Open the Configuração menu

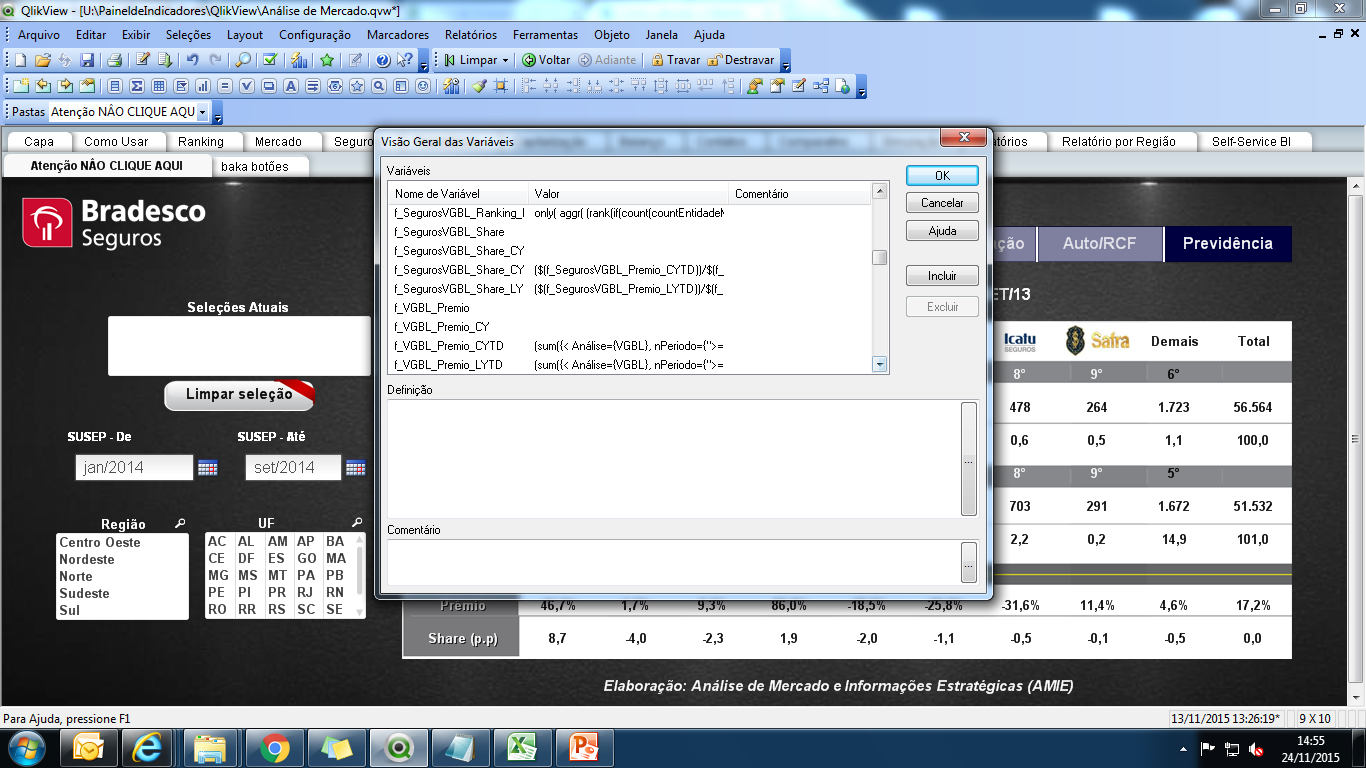click(x=315, y=34)
